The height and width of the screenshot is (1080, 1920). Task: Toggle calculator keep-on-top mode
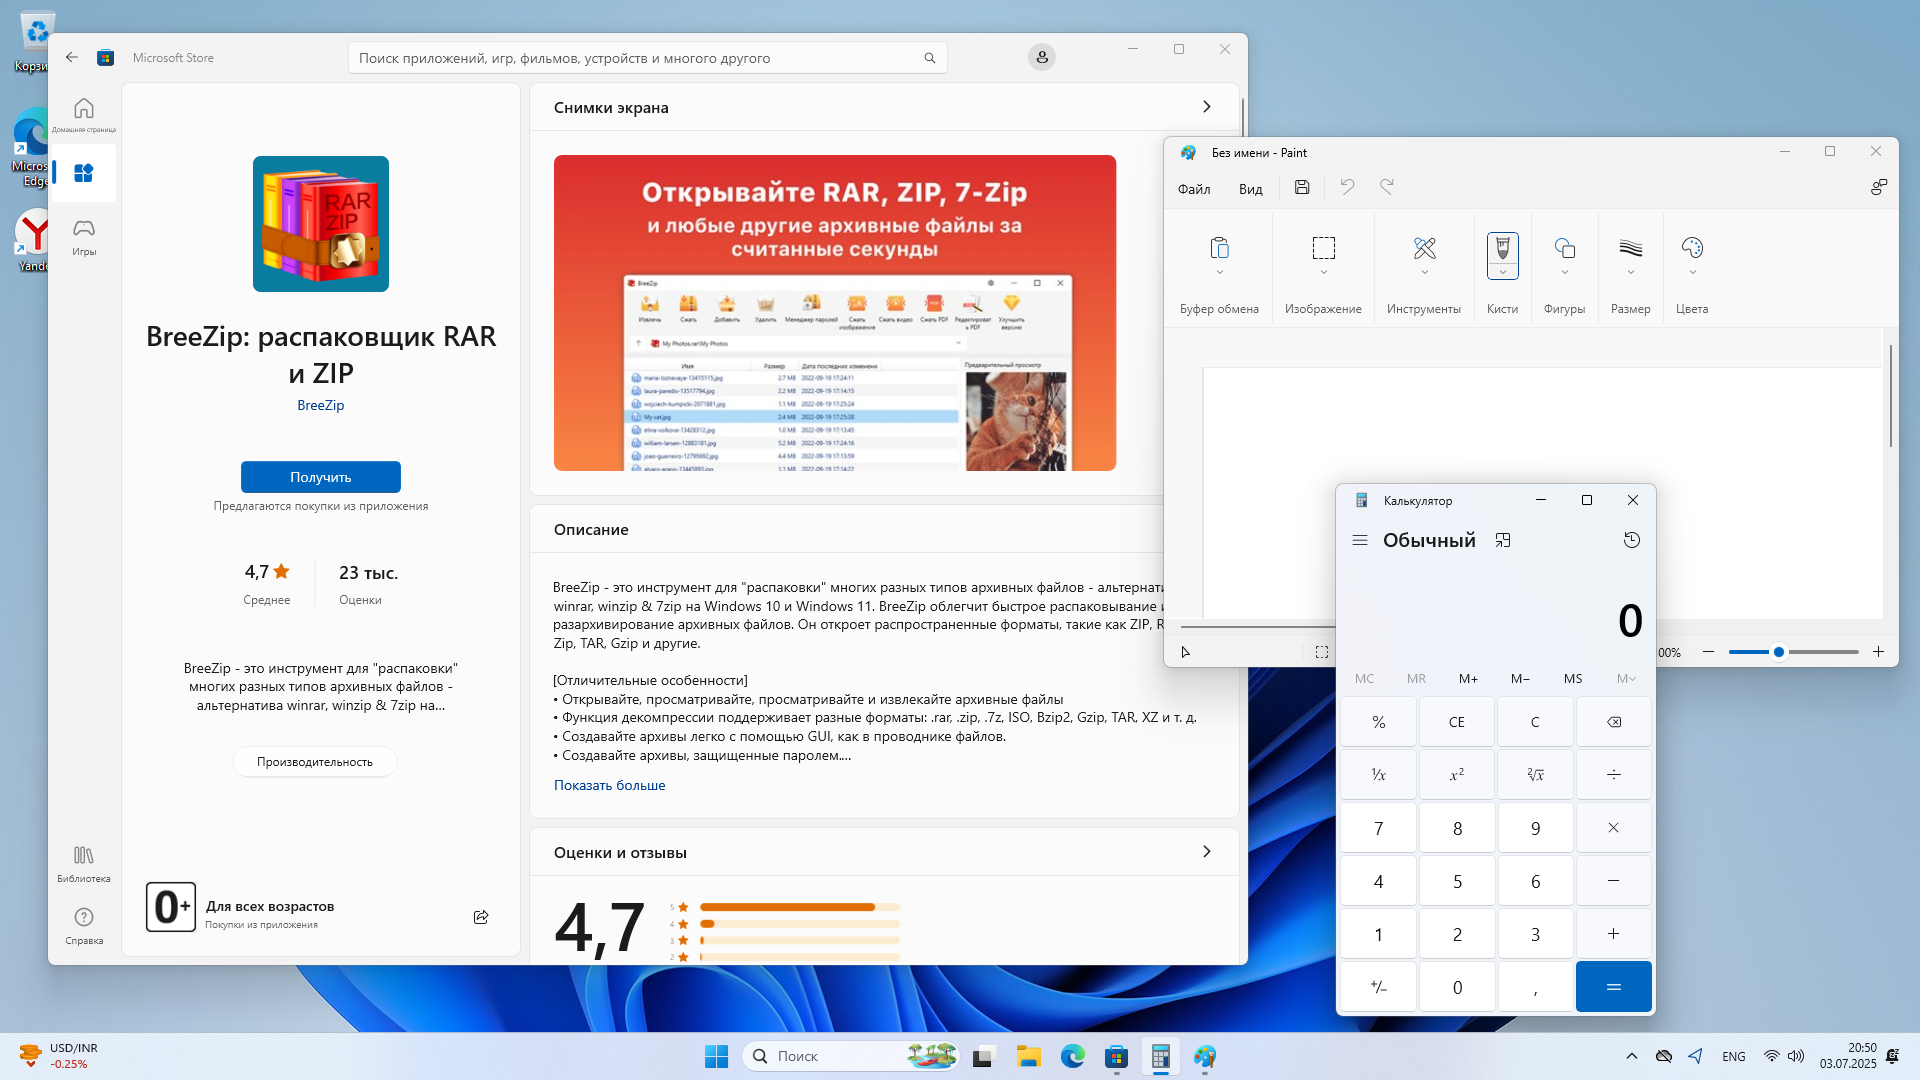1502,540
